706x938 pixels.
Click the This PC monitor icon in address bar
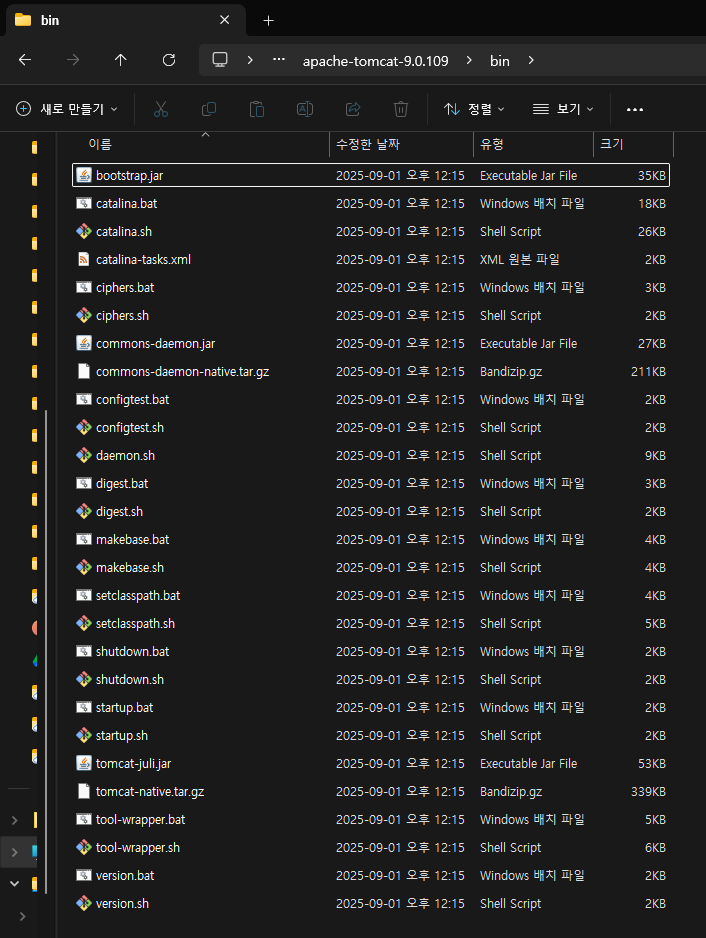point(220,60)
